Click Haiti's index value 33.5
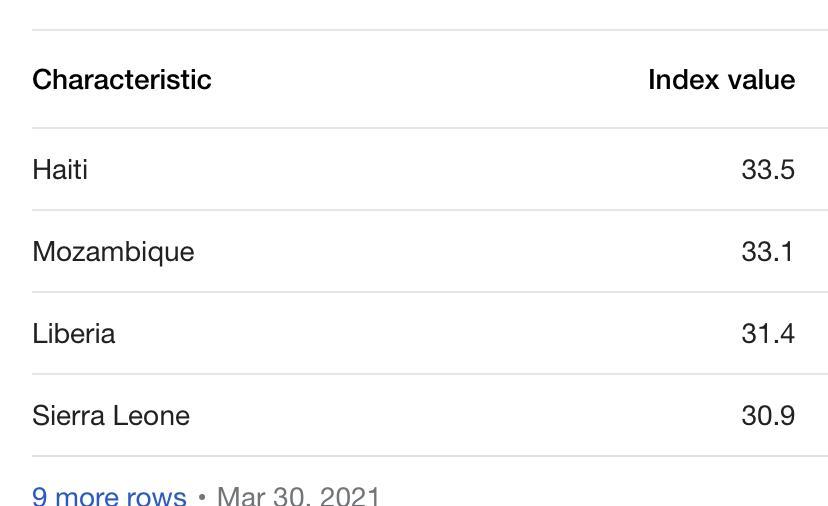The width and height of the screenshot is (828, 506). click(x=768, y=170)
